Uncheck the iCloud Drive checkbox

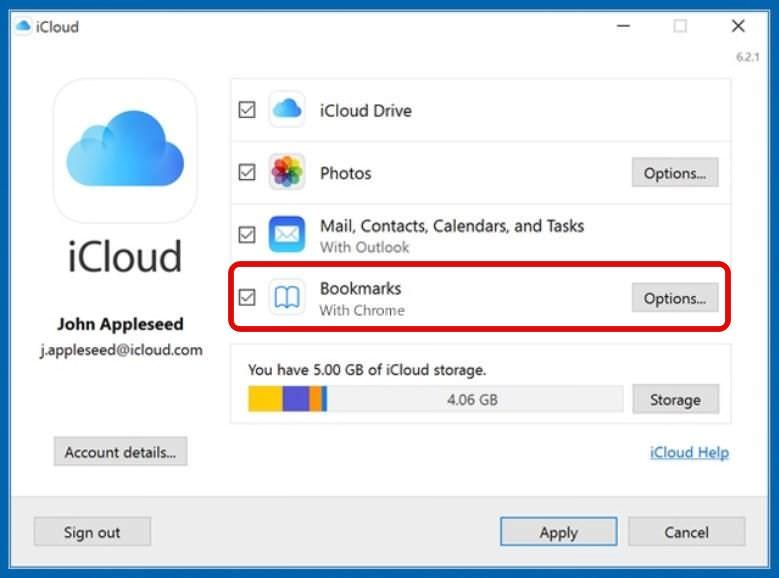coord(247,109)
